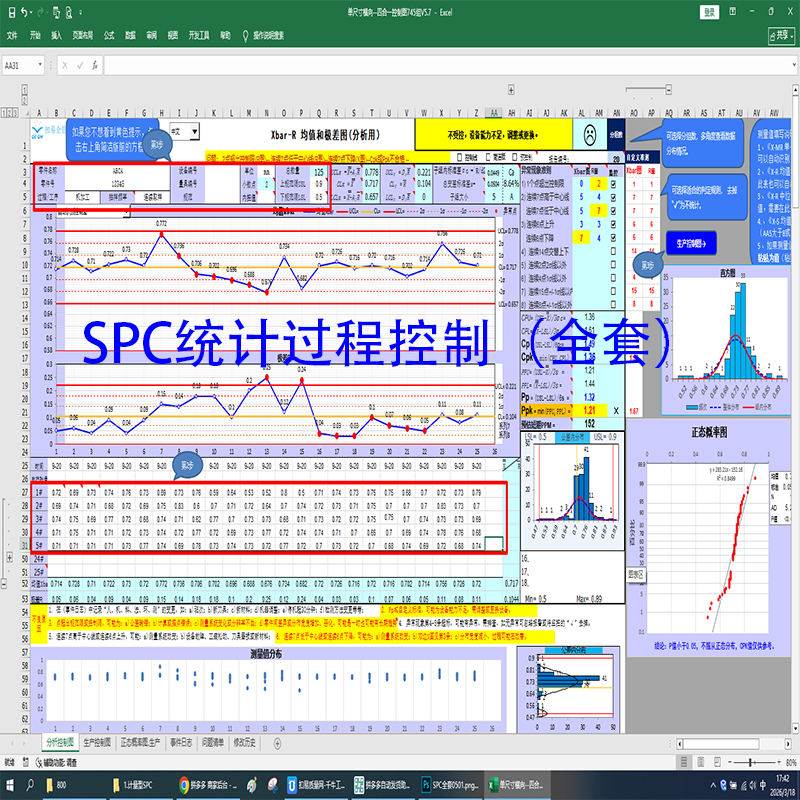Open the 插入 ribbon tab
800x800 pixels.
[56, 35]
